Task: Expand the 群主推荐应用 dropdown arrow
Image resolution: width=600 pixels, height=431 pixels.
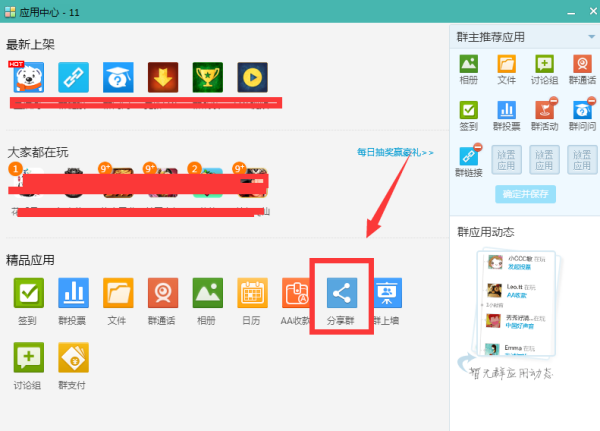Action: point(591,37)
